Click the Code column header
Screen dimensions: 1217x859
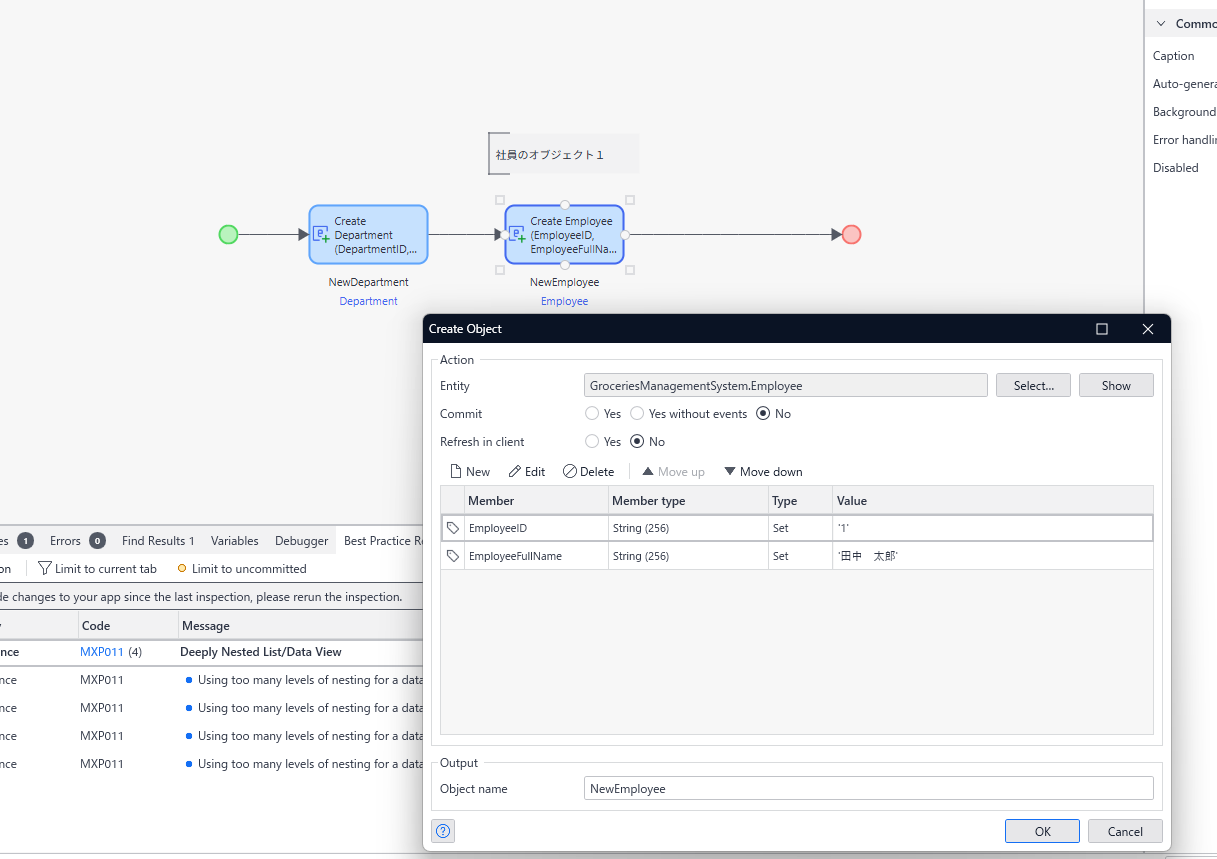click(x=129, y=626)
